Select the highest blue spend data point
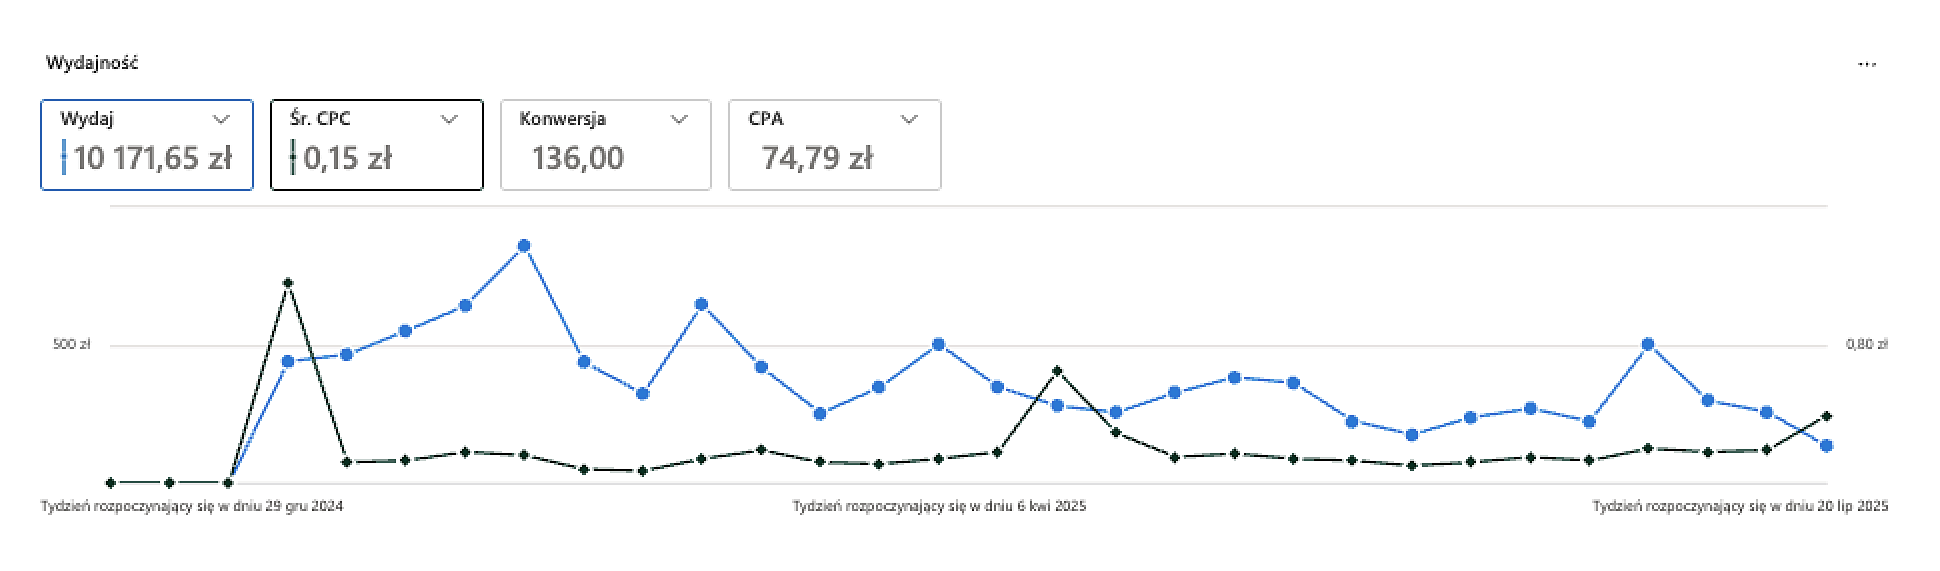Viewport: 1940px width, 571px height. click(x=524, y=246)
